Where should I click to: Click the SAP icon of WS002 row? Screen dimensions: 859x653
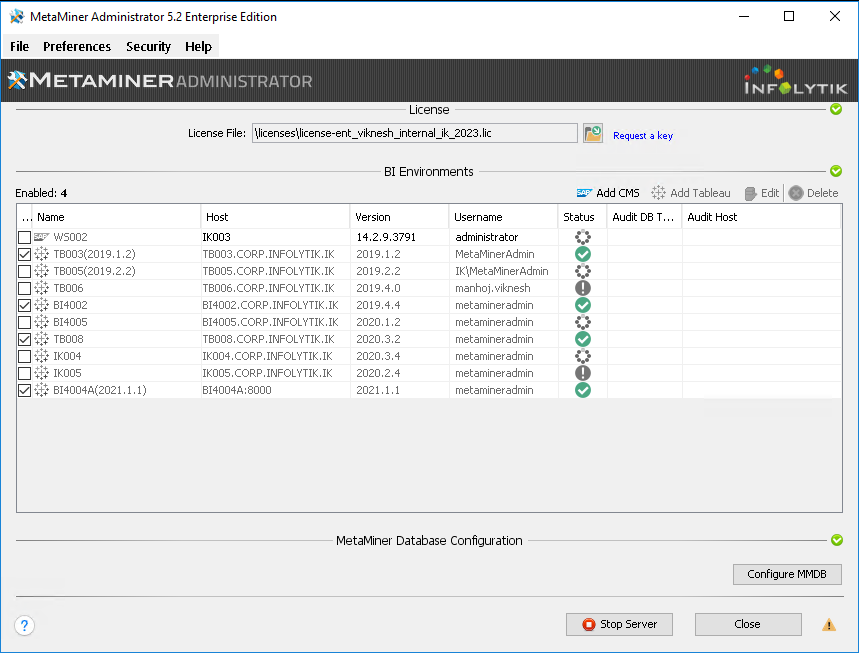tap(42, 237)
